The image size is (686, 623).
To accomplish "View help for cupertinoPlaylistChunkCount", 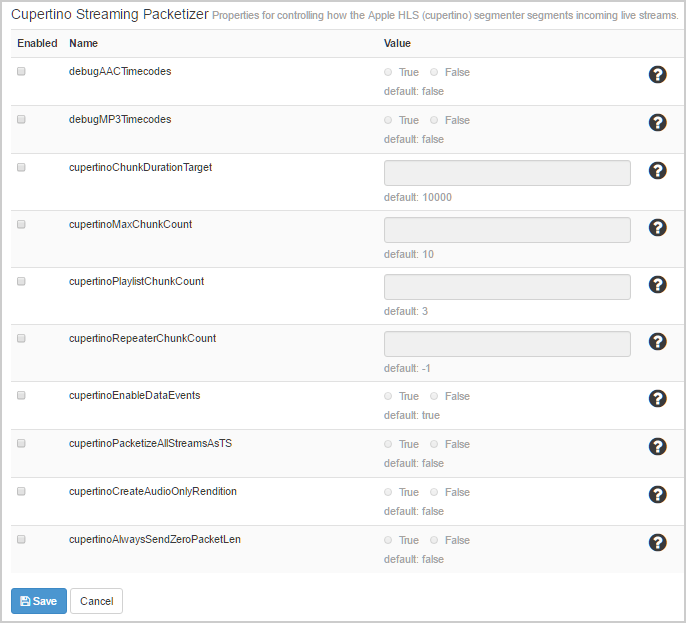I will pyautogui.click(x=657, y=285).
